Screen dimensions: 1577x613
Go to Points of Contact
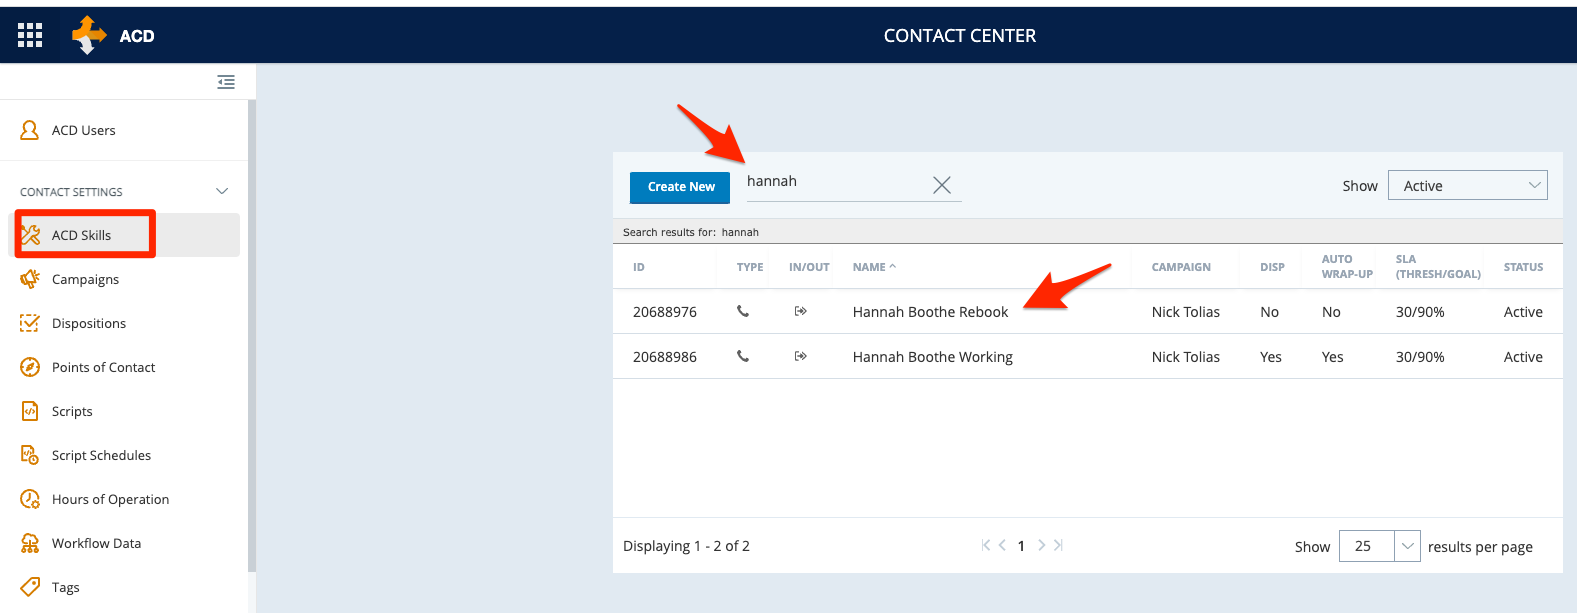click(x=103, y=367)
